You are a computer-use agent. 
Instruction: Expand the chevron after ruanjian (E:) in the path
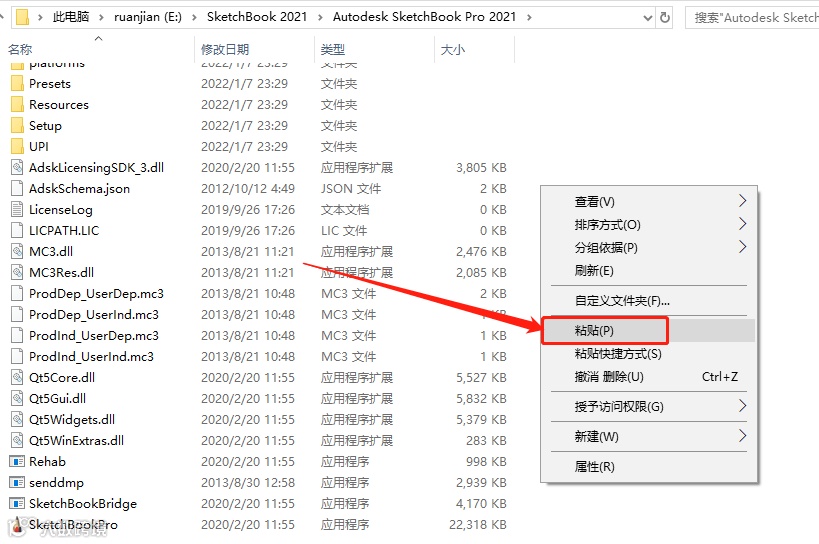click(x=194, y=17)
